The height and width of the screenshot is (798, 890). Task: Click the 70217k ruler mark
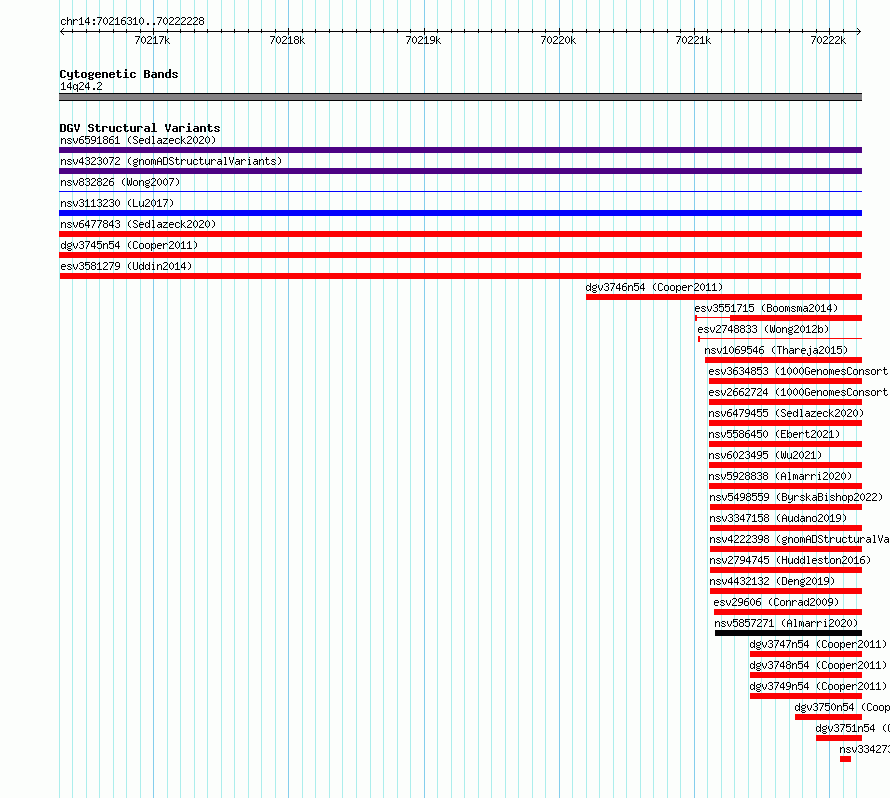click(x=152, y=40)
